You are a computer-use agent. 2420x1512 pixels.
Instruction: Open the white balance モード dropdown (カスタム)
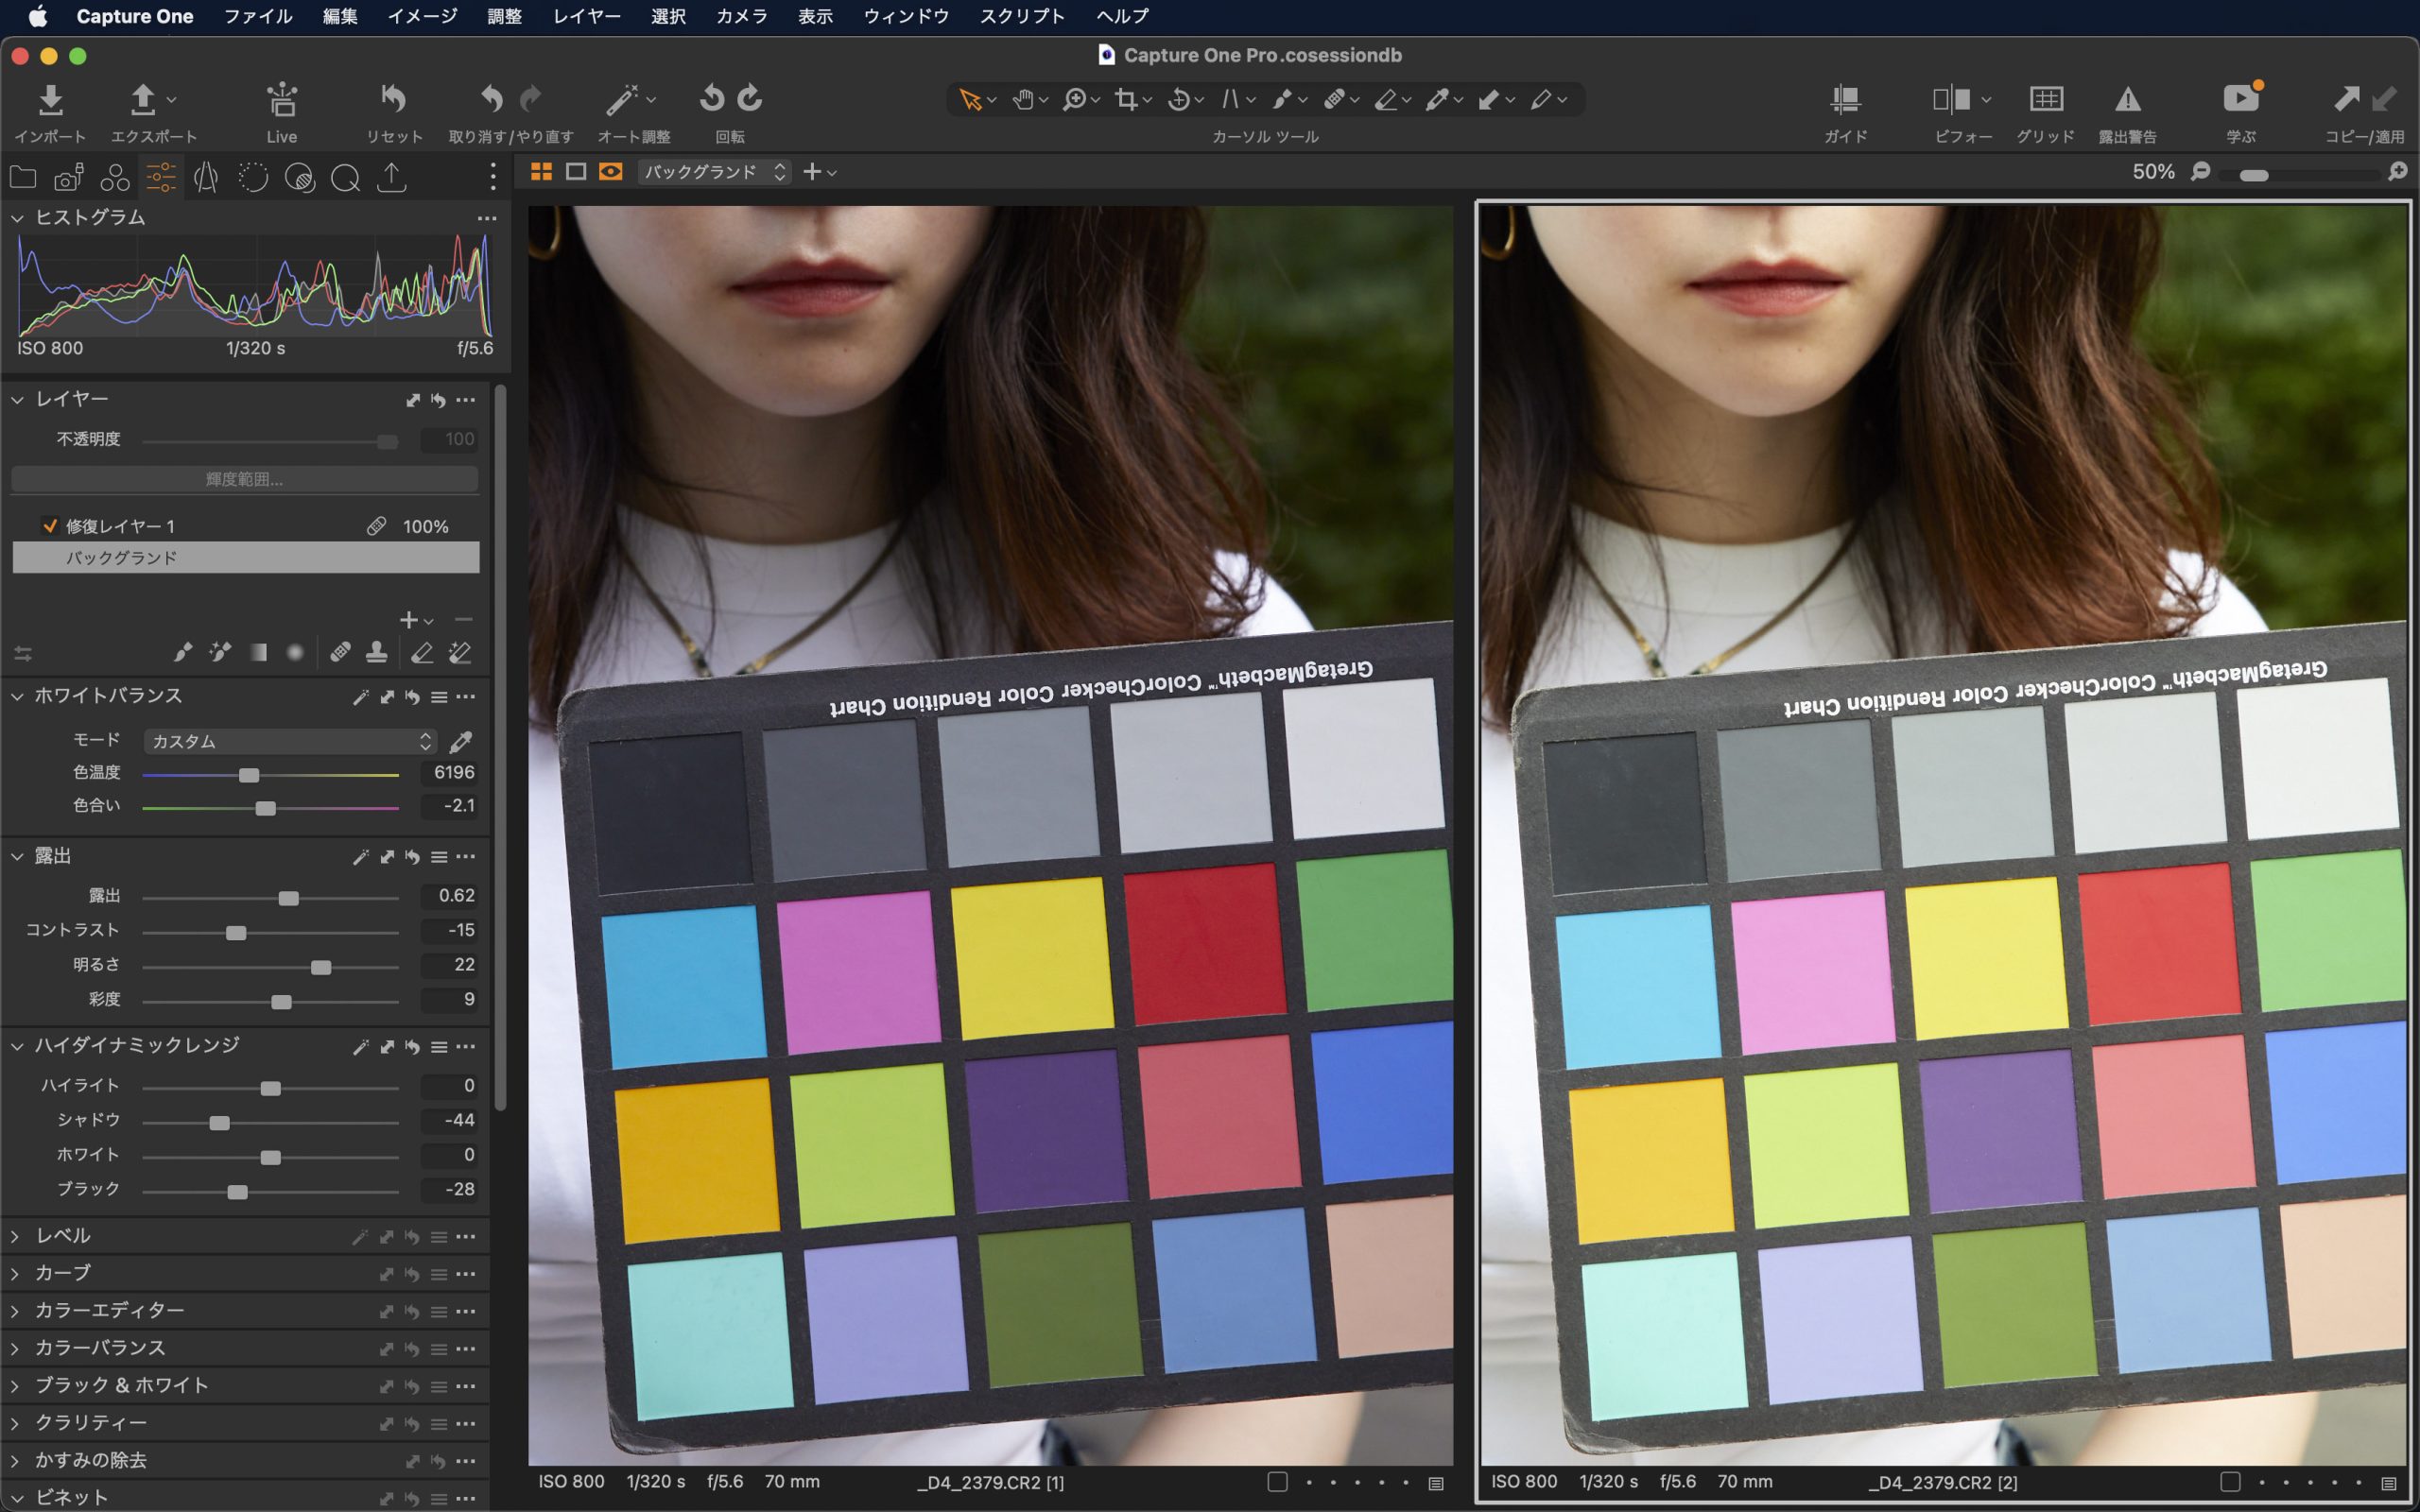pos(290,742)
